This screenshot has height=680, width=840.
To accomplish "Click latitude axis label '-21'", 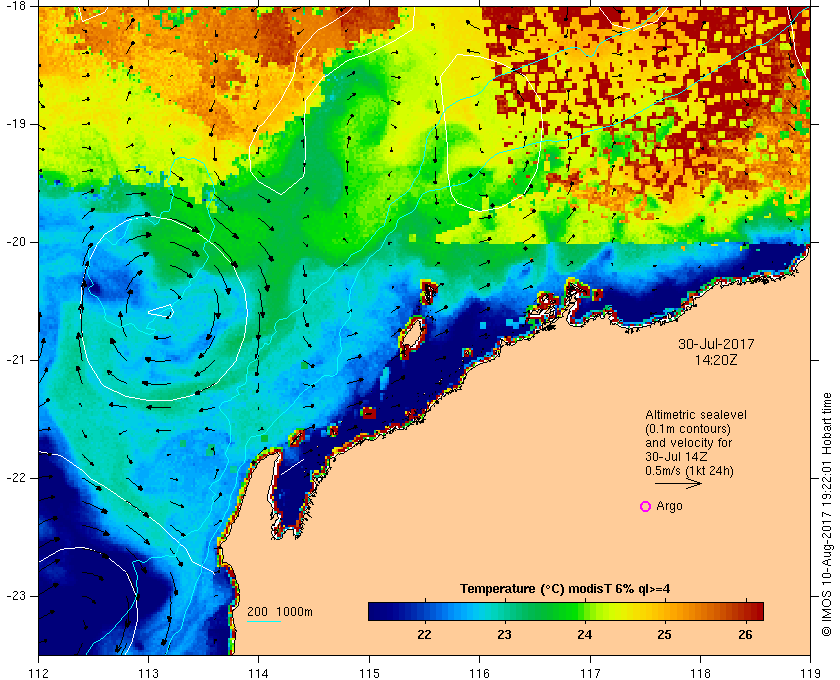I will click(15, 360).
